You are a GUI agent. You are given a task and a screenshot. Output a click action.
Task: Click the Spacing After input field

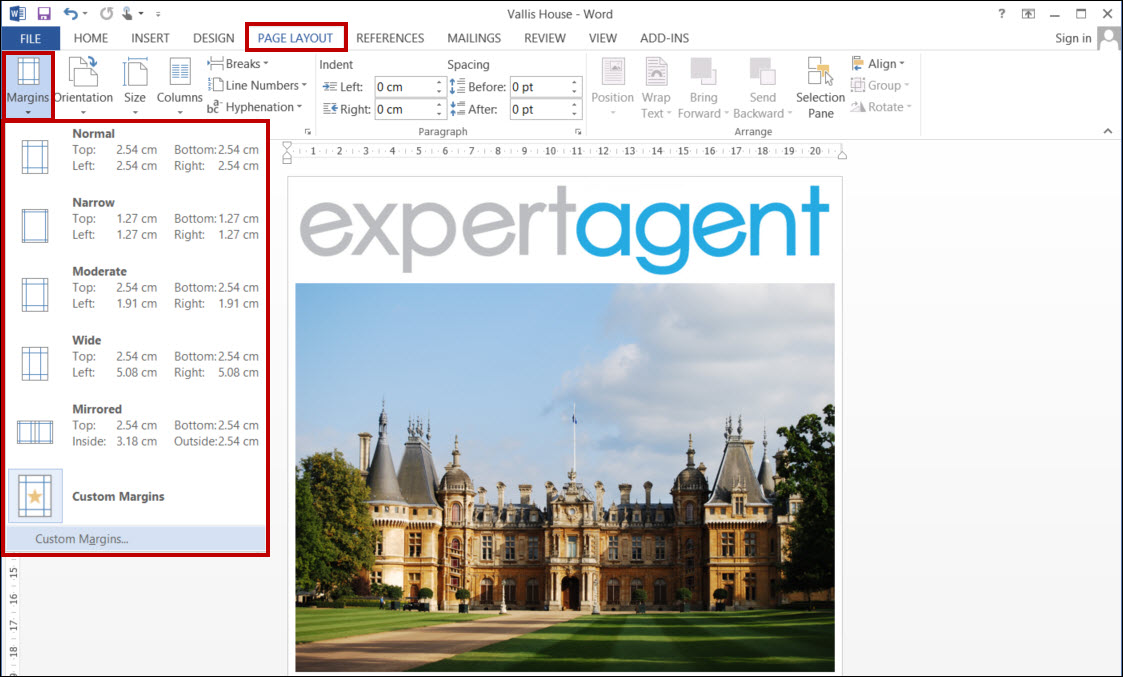(x=539, y=109)
